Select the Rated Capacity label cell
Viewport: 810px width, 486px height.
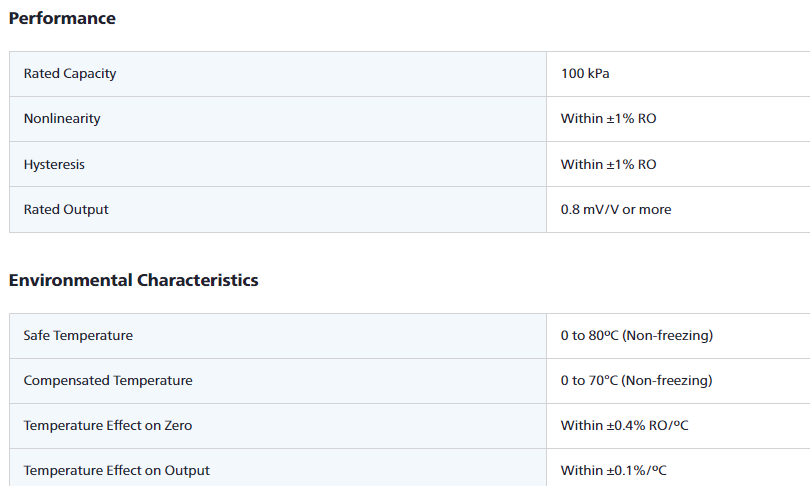click(x=70, y=74)
